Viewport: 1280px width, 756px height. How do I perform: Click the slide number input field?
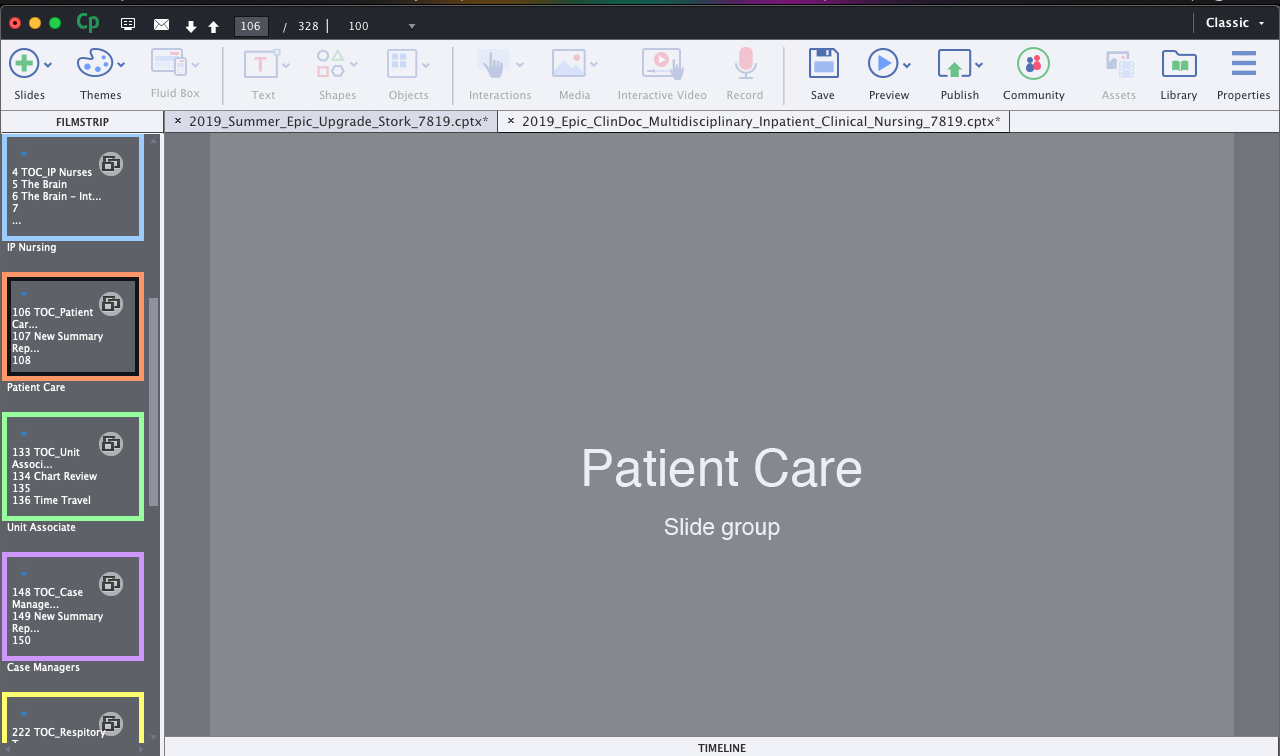click(251, 26)
